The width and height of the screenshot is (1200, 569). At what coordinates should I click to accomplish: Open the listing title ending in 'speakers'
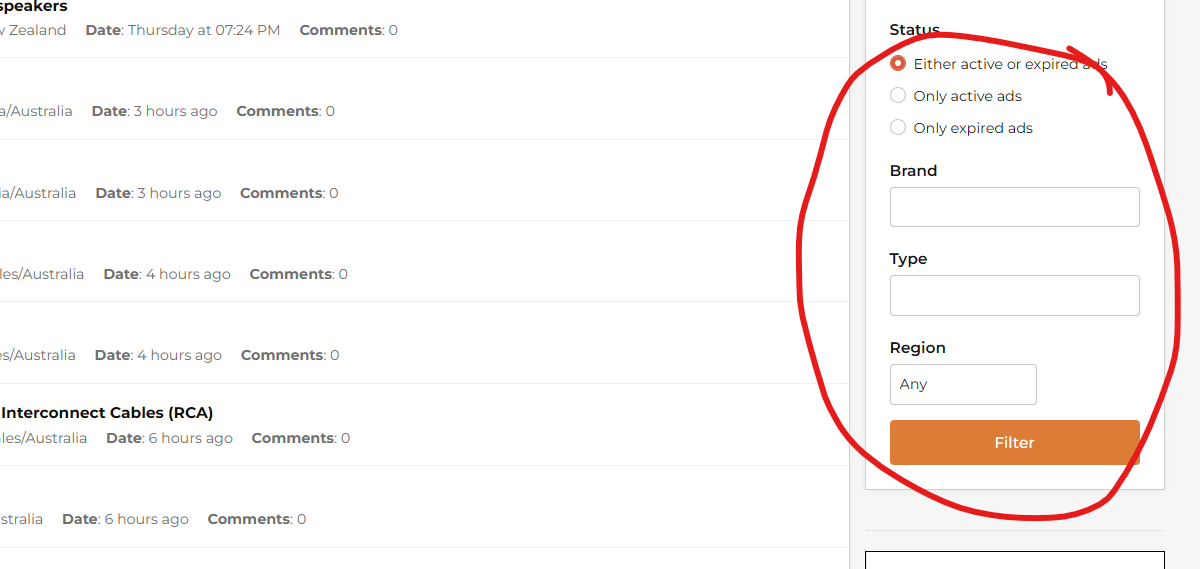pos(34,7)
